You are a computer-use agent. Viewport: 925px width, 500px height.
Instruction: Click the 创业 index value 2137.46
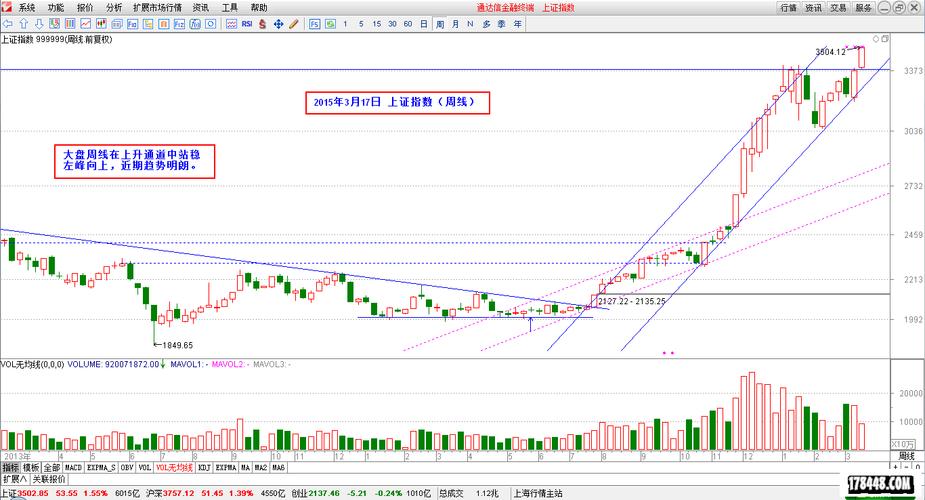coord(324,494)
